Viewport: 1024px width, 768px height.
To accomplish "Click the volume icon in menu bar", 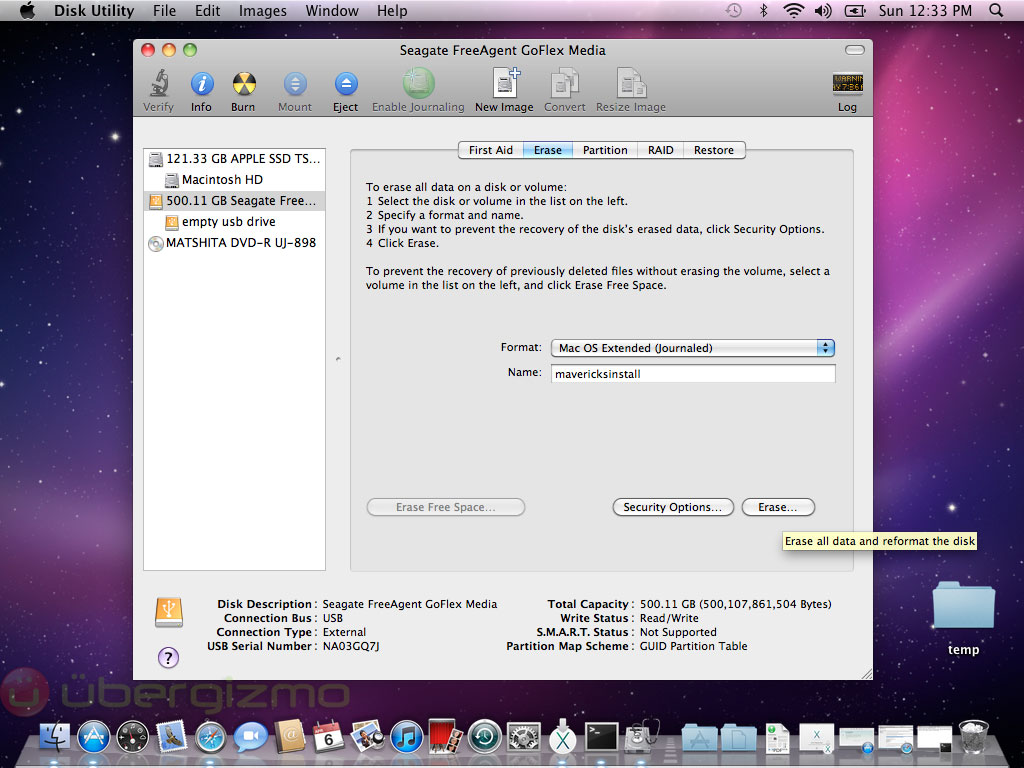I will [x=823, y=10].
